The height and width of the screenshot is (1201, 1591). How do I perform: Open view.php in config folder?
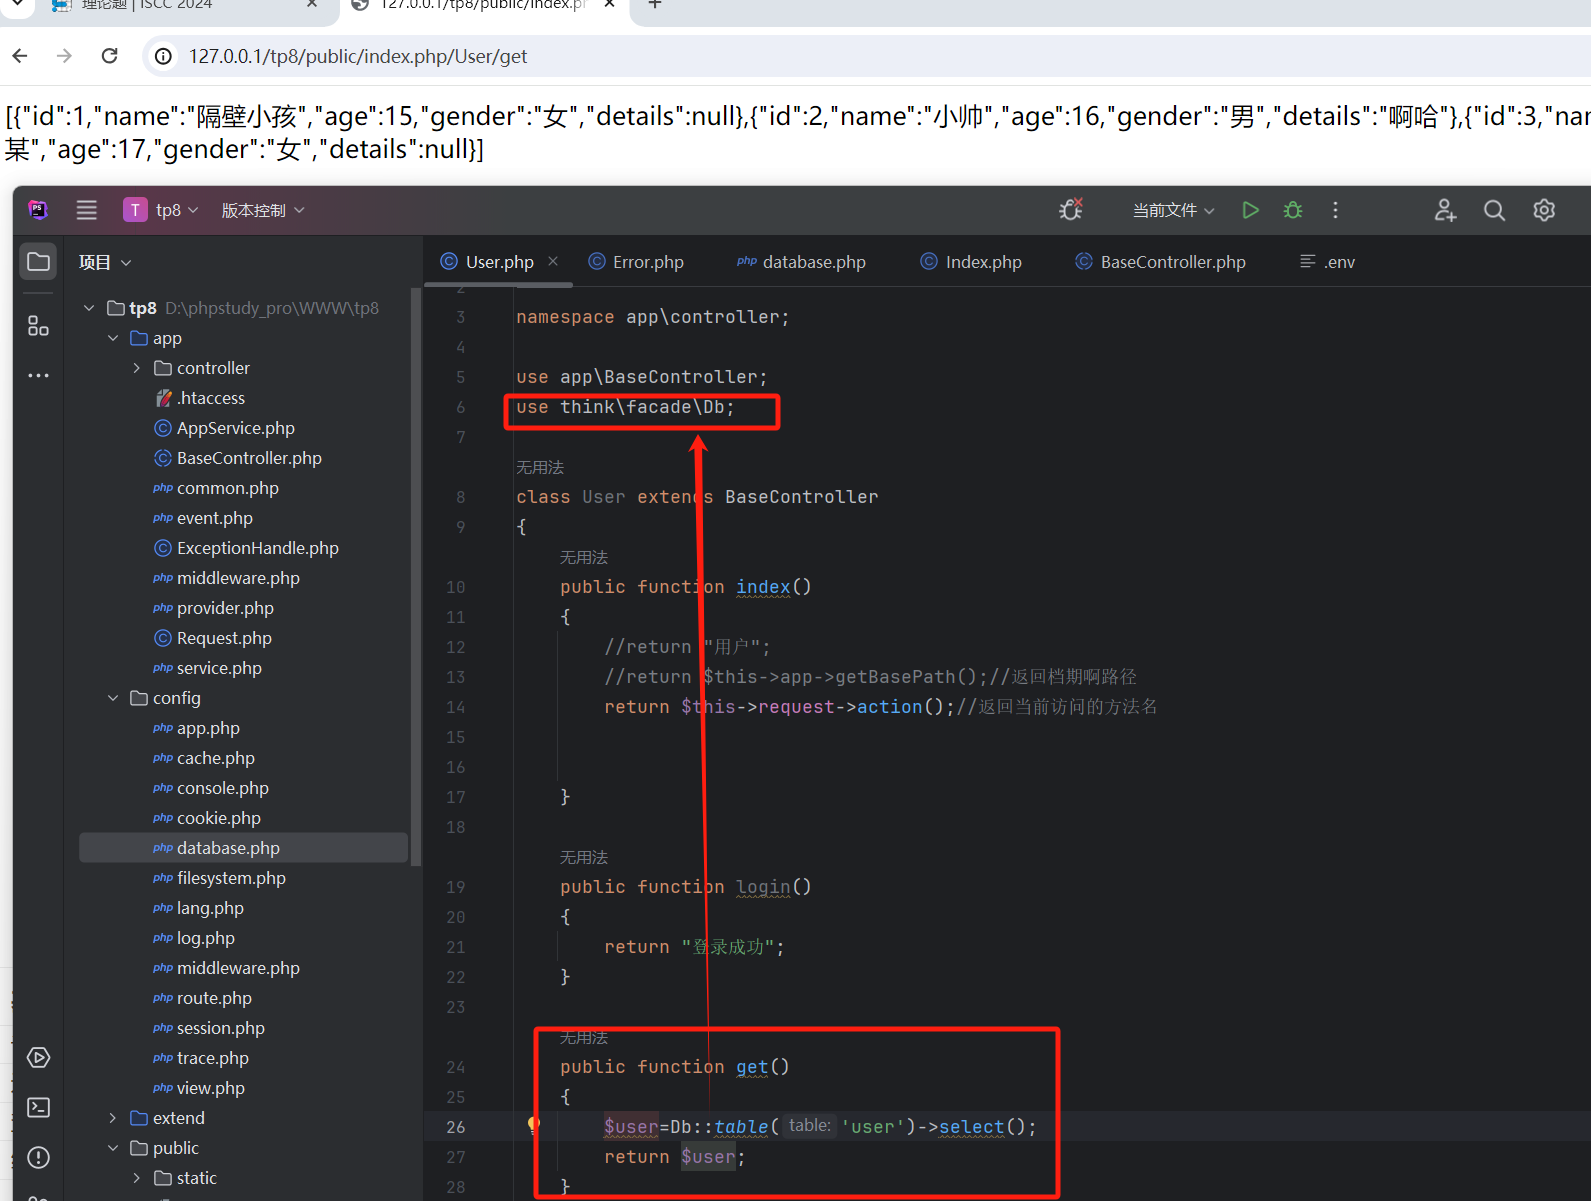tap(199, 1088)
